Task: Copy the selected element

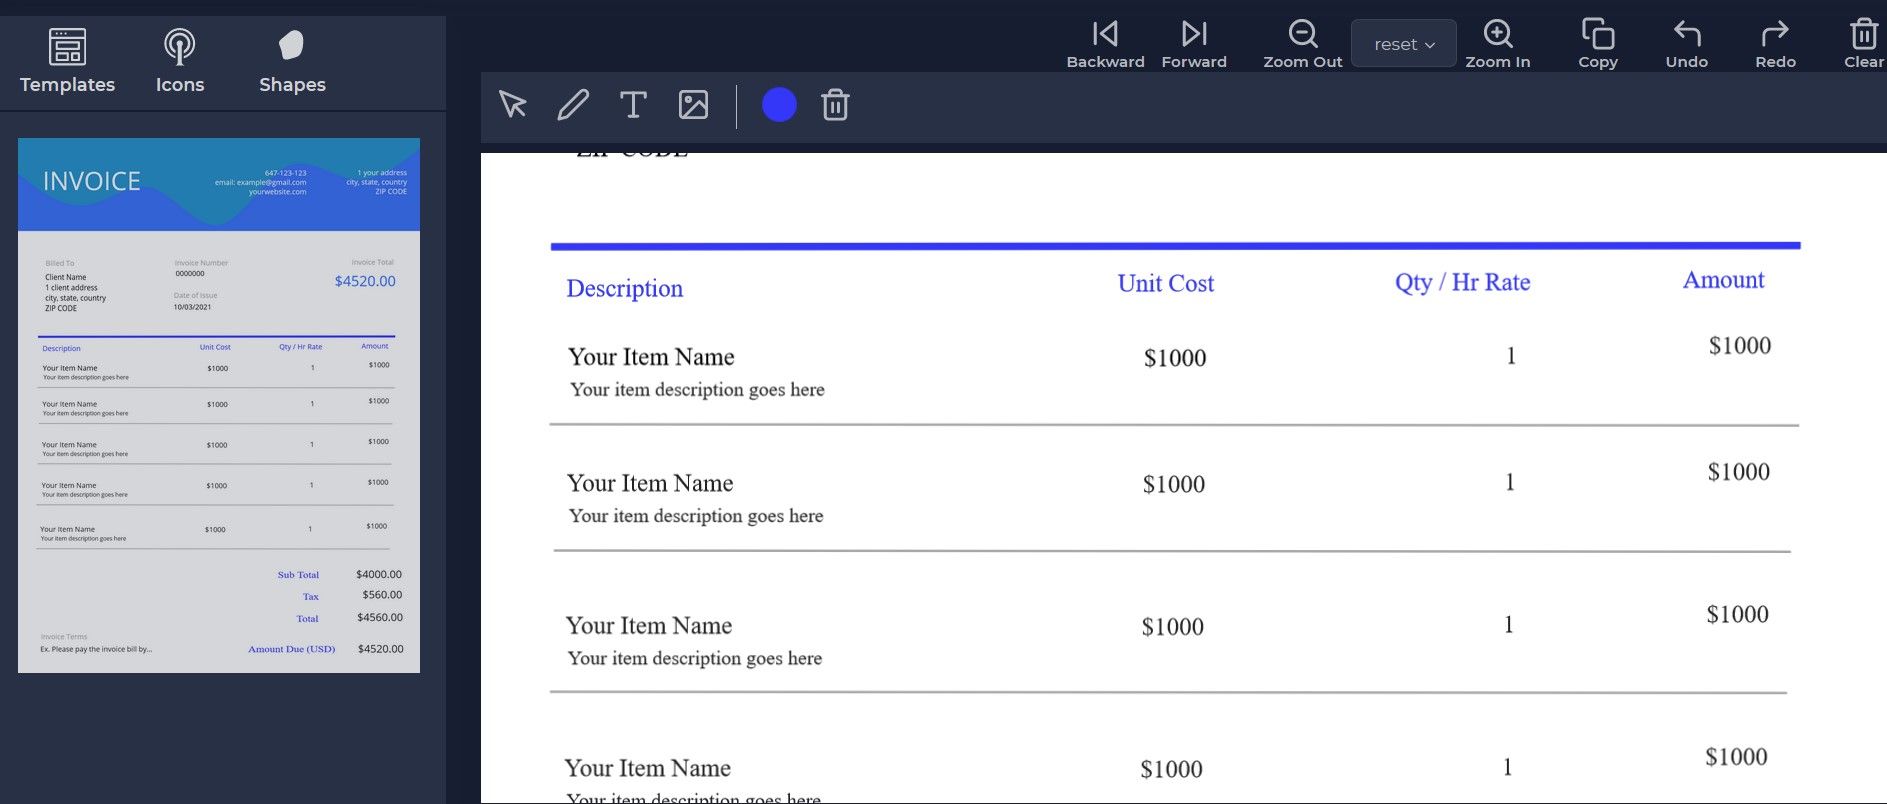Action: tap(1597, 44)
